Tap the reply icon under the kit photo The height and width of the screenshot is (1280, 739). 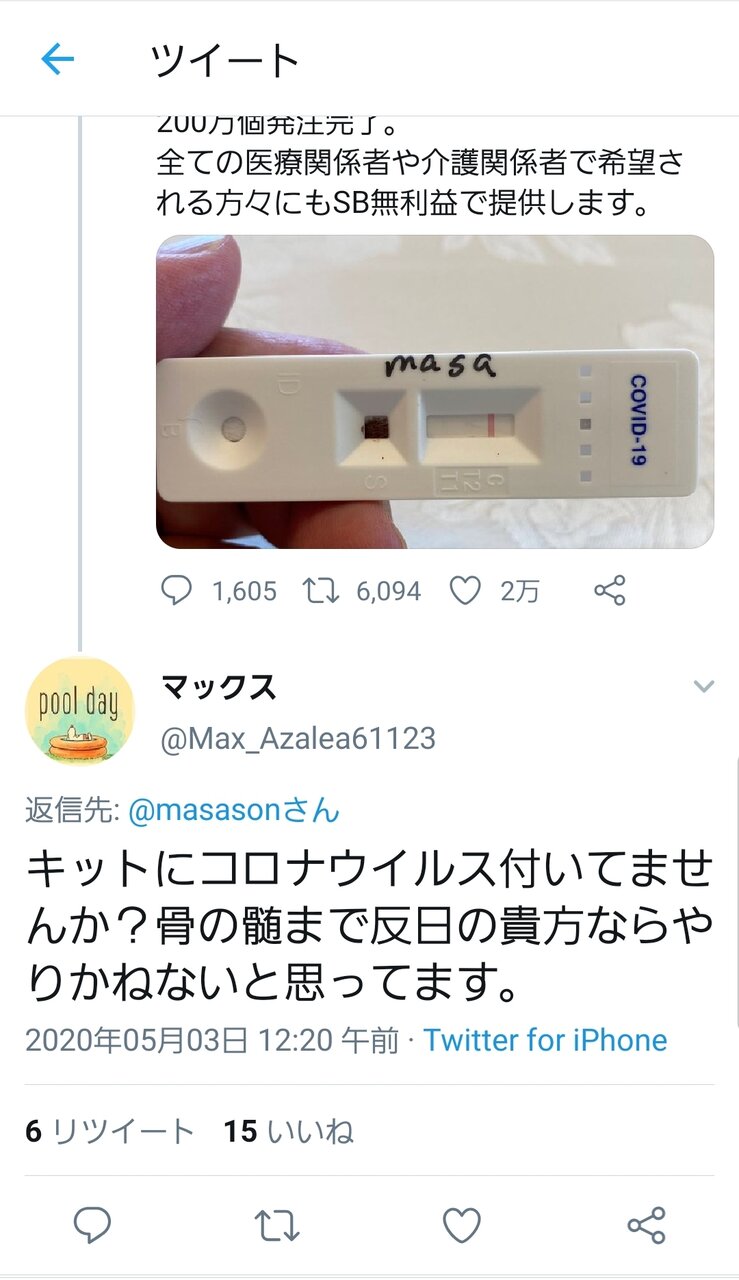[x=176, y=591]
